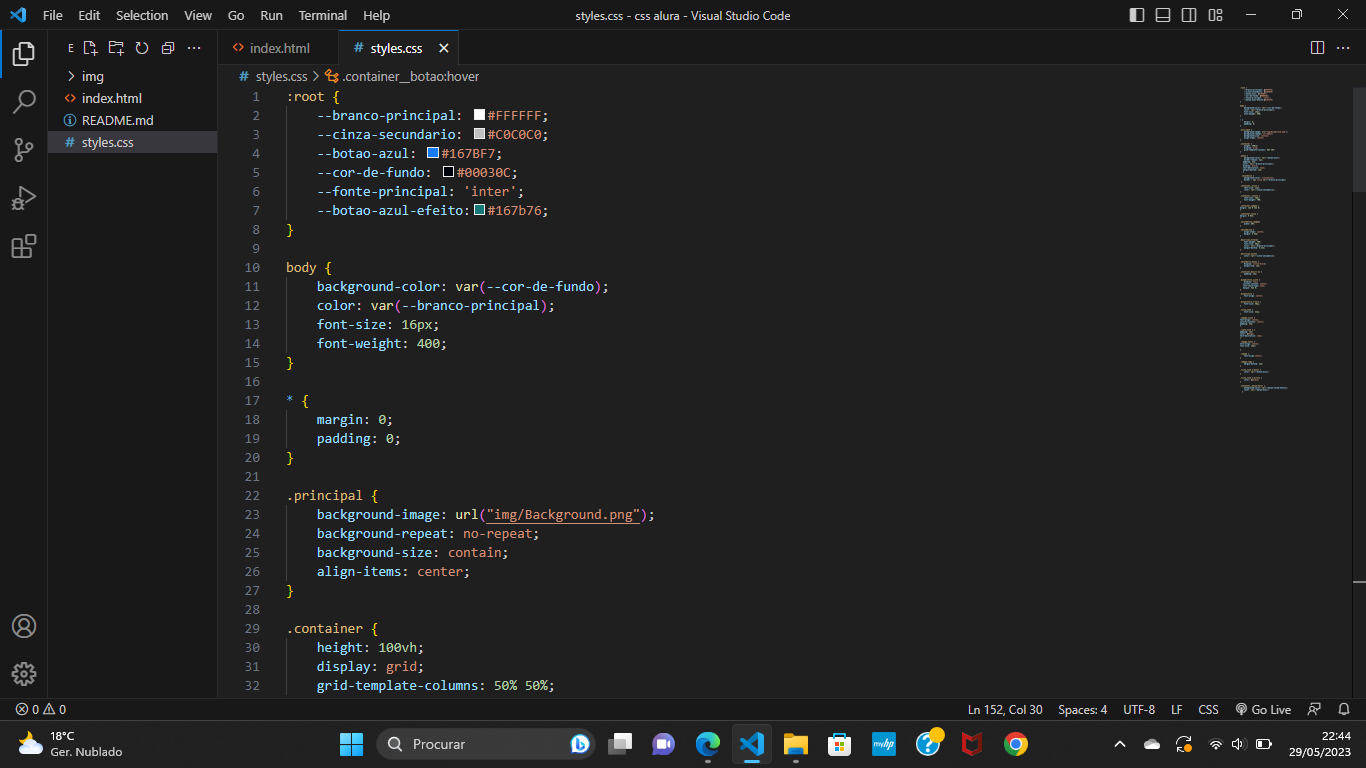Viewport: 1366px width, 768px height.
Task: Open the #FFFFFF color swatch picker
Action: [x=479, y=115]
